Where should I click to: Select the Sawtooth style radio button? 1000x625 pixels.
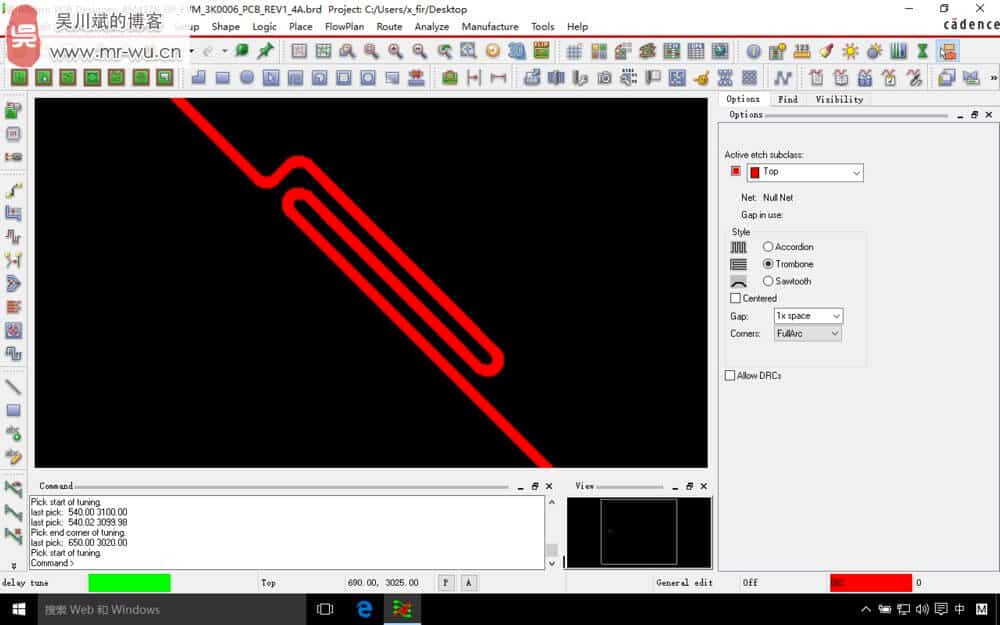point(768,282)
